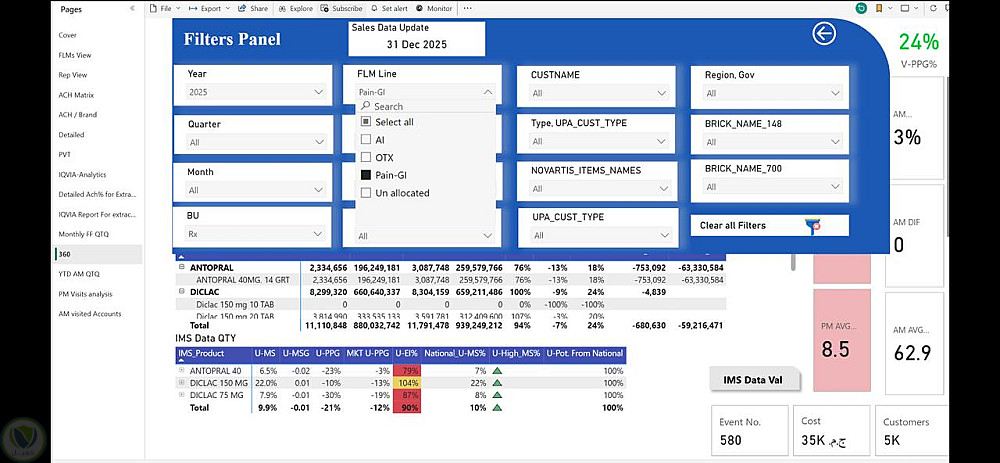Open the Year 2025 dropdown
The width and height of the screenshot is (1000, 463).
256,92
